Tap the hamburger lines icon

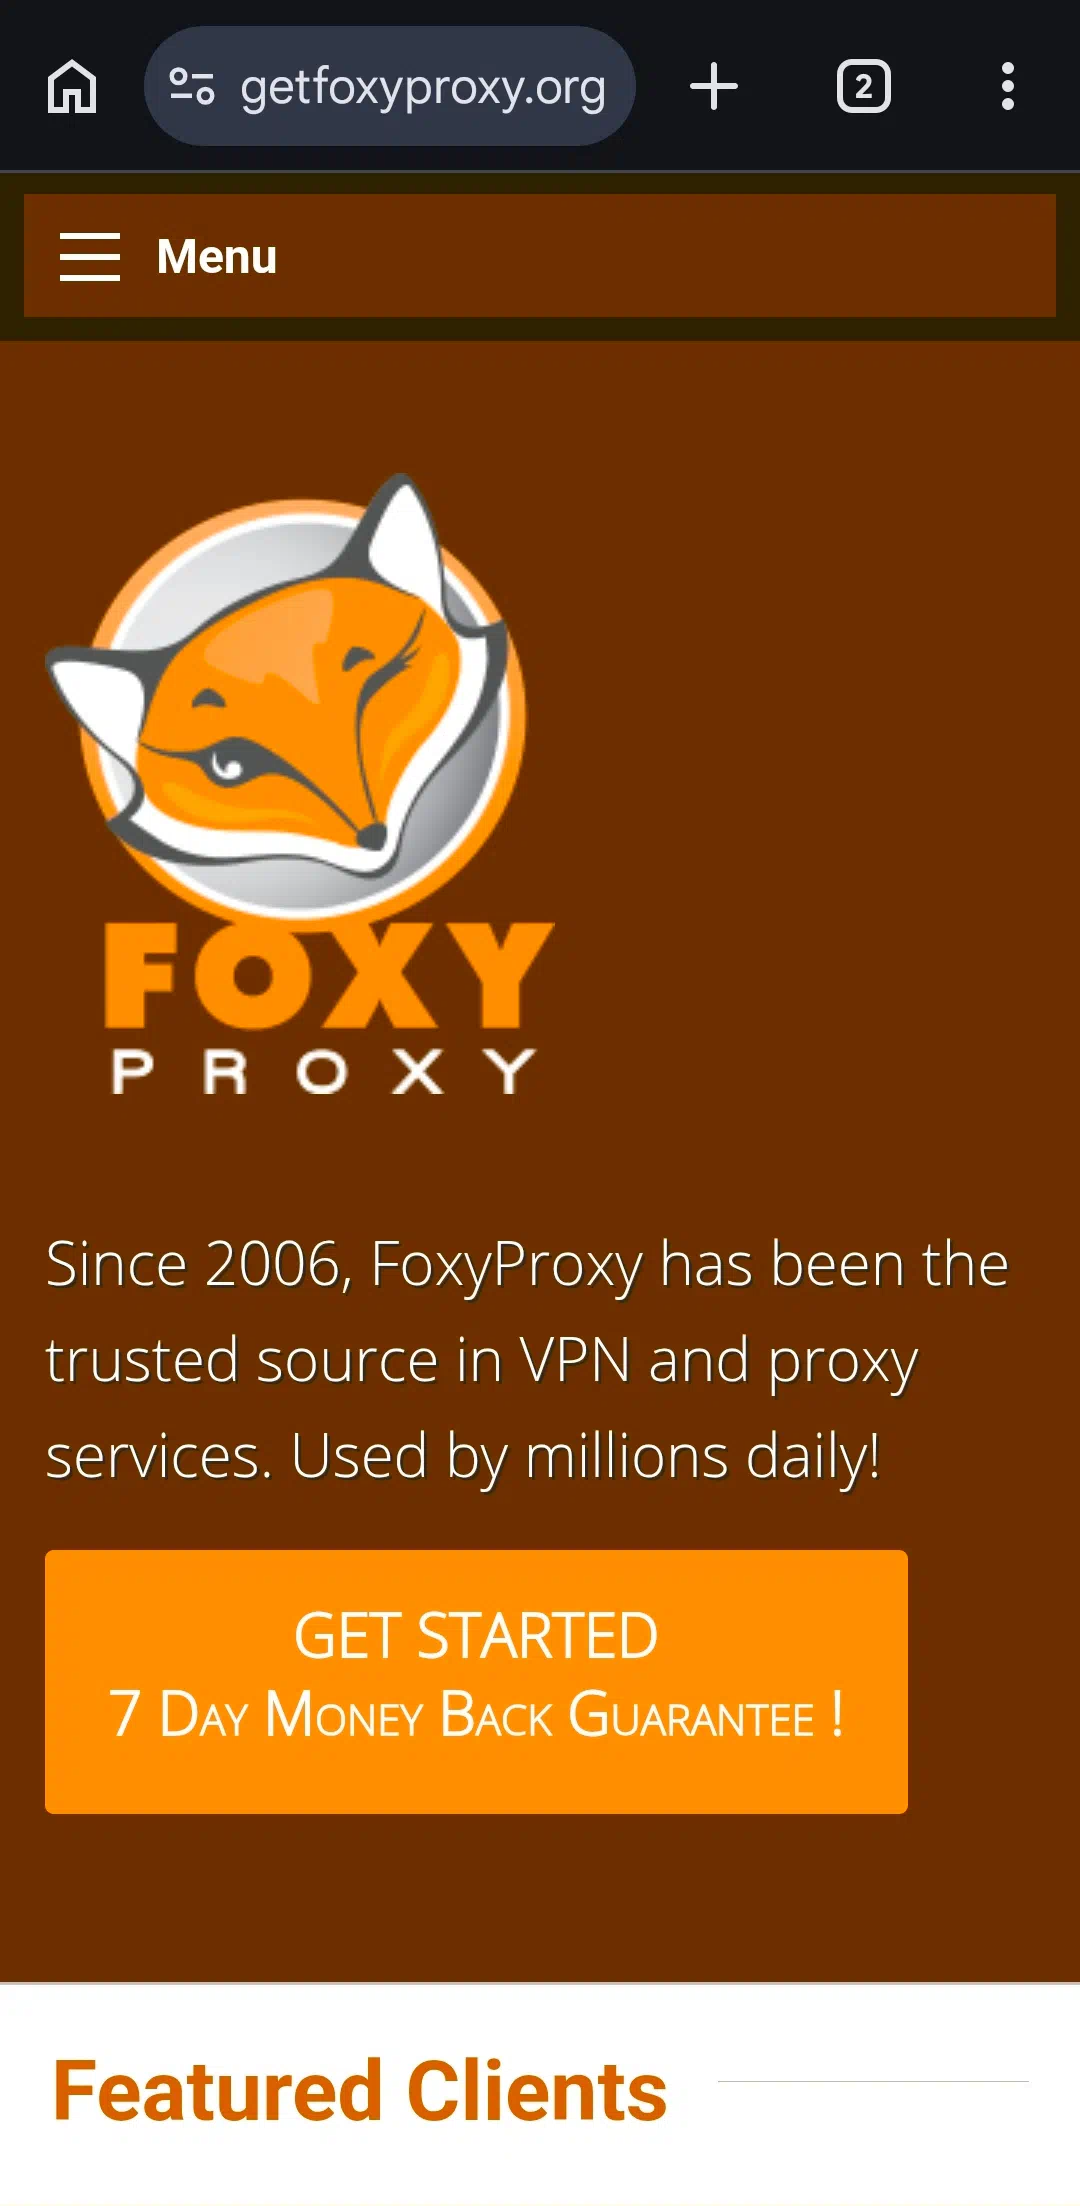point(90,257)
